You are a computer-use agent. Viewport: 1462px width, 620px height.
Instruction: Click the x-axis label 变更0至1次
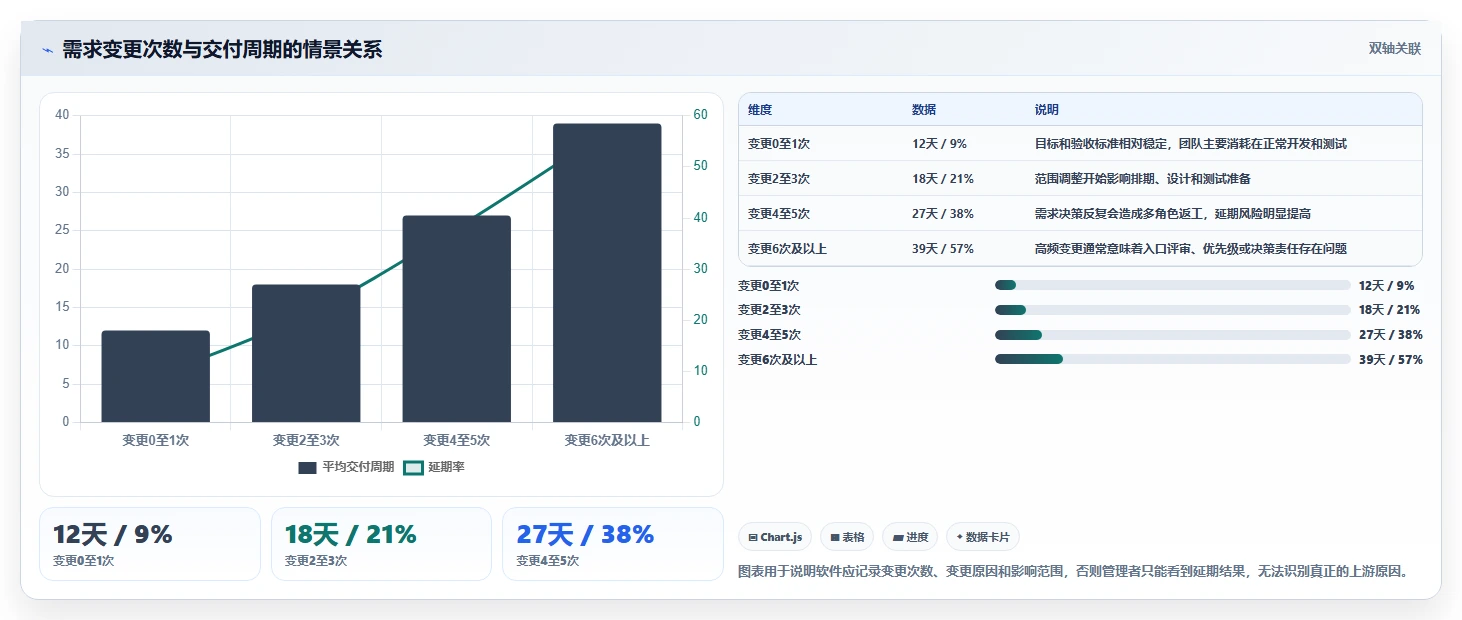pos(155,440)
